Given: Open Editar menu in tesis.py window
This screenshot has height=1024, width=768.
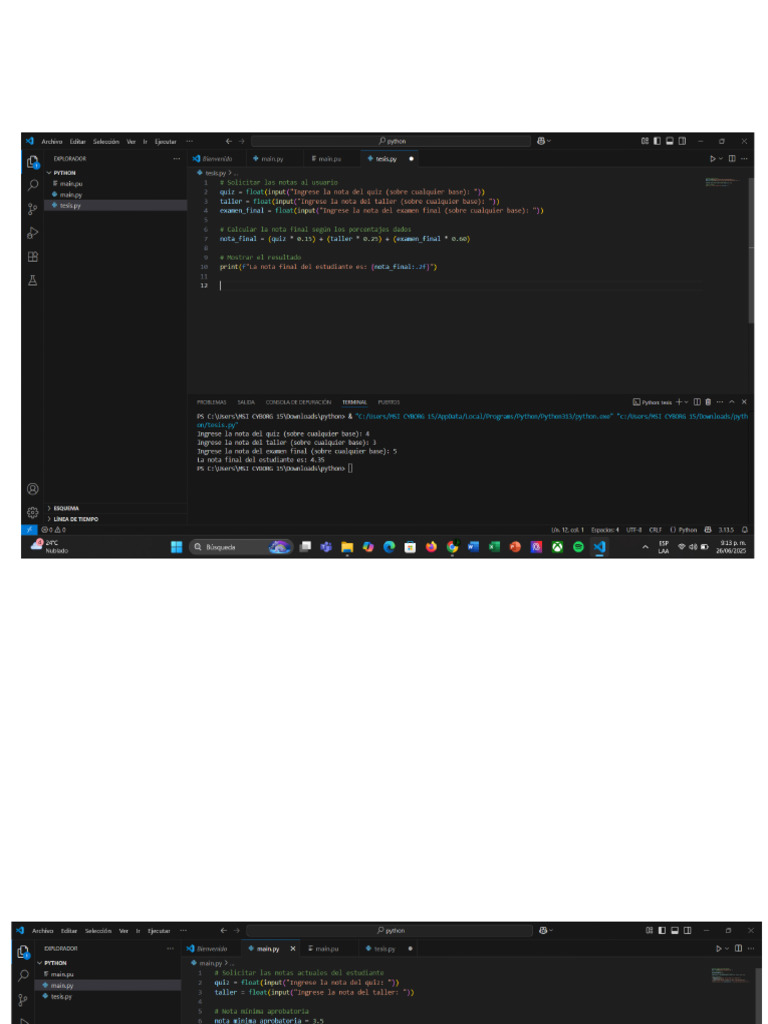Looking at the screenshot, I should pyautogui.click(x=78, y=141).
